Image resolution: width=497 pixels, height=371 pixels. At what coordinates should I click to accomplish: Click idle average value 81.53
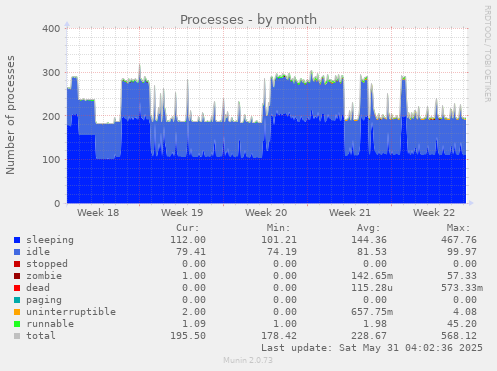372,252
